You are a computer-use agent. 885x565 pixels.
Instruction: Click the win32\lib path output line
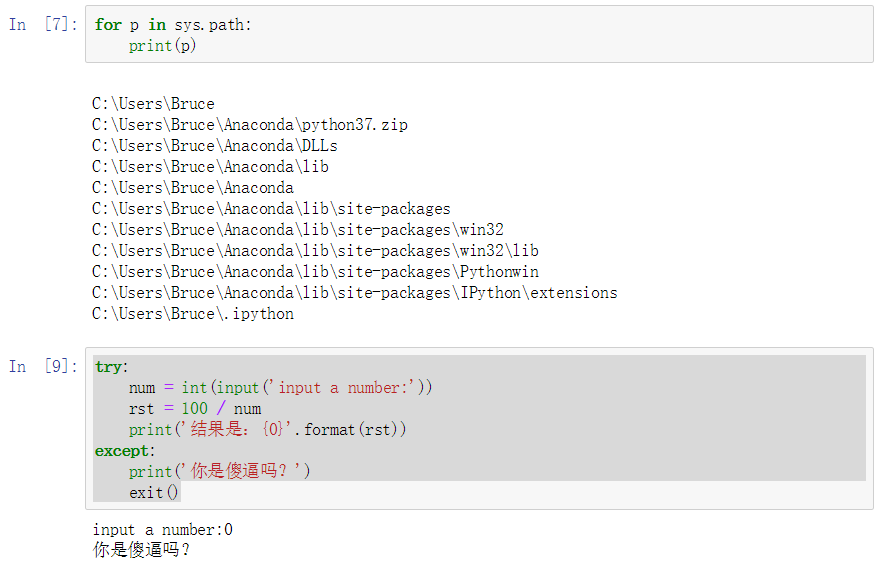tap(315, 251)
